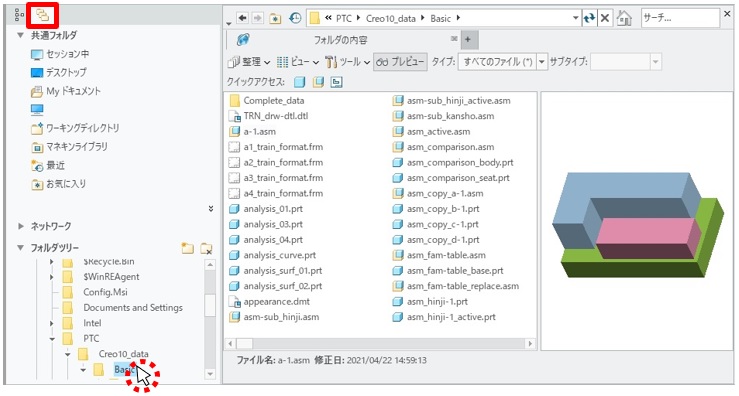Image resolution: width=739 pixels, height=396 pixels.
Task: Go up one folder level
Action: pos(275,18)
